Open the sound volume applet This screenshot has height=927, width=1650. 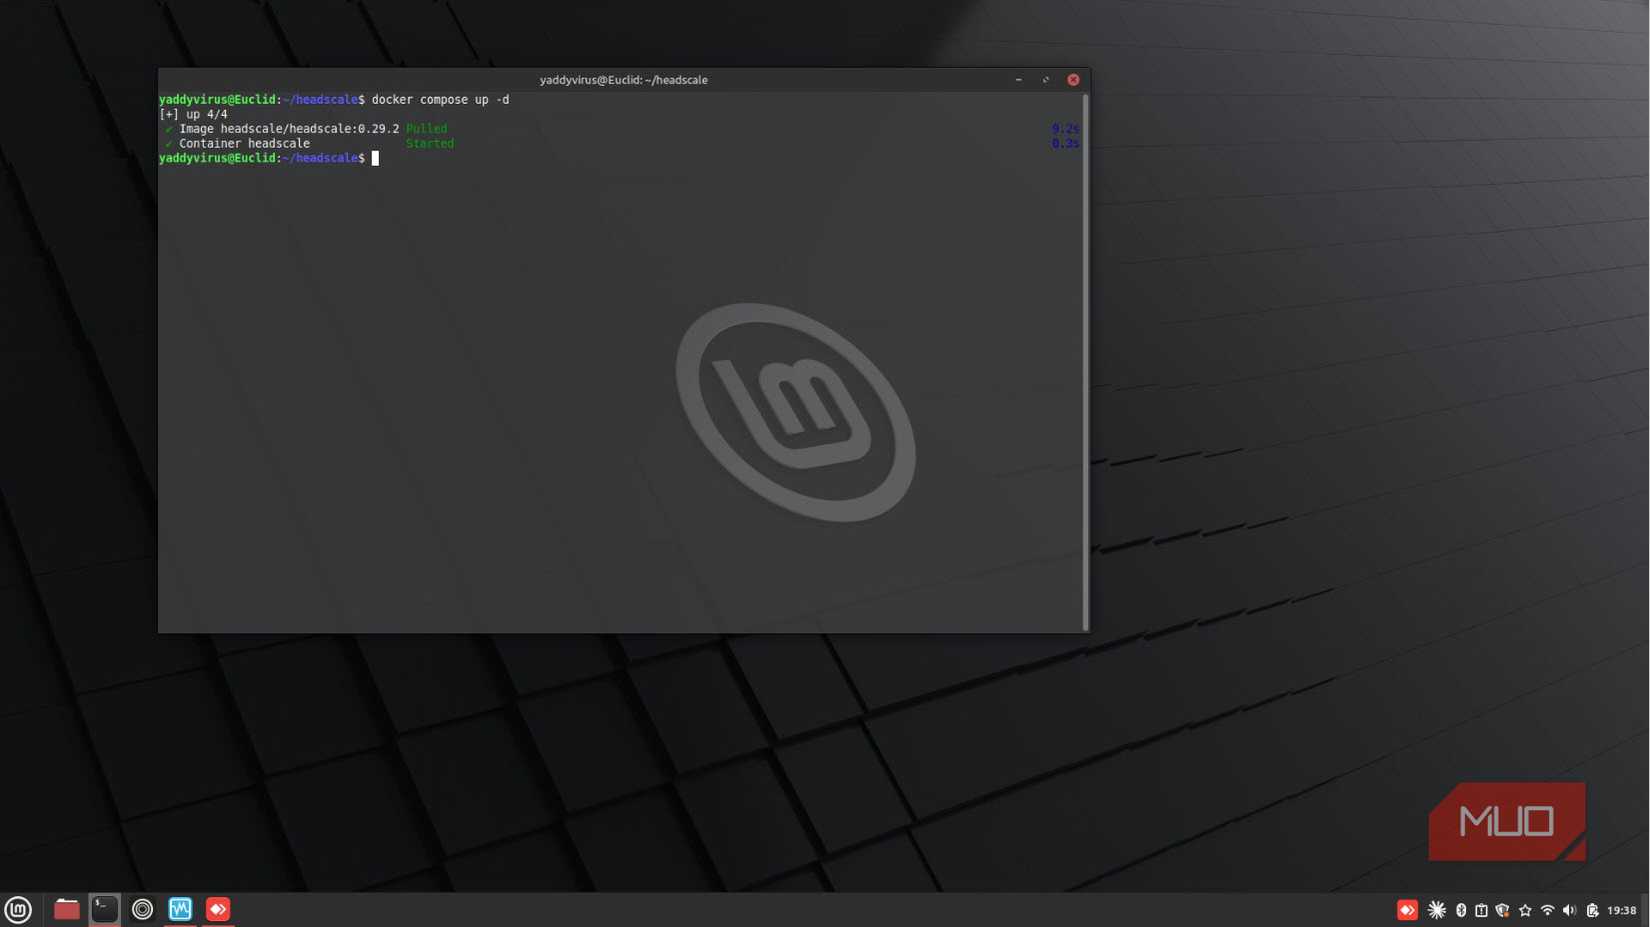[x=1569, y=910]
